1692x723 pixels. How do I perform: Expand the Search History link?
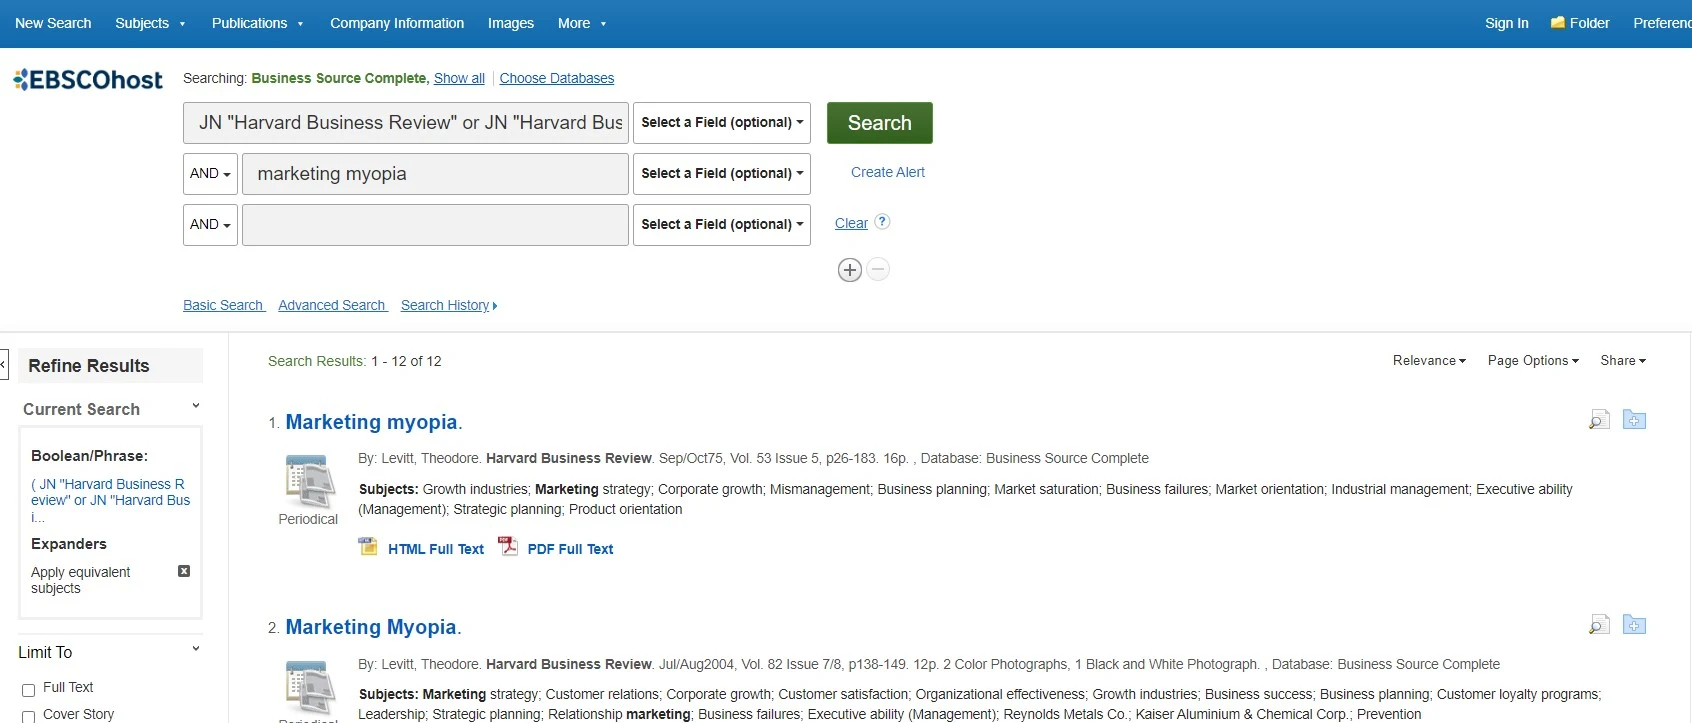click(449, 305)
